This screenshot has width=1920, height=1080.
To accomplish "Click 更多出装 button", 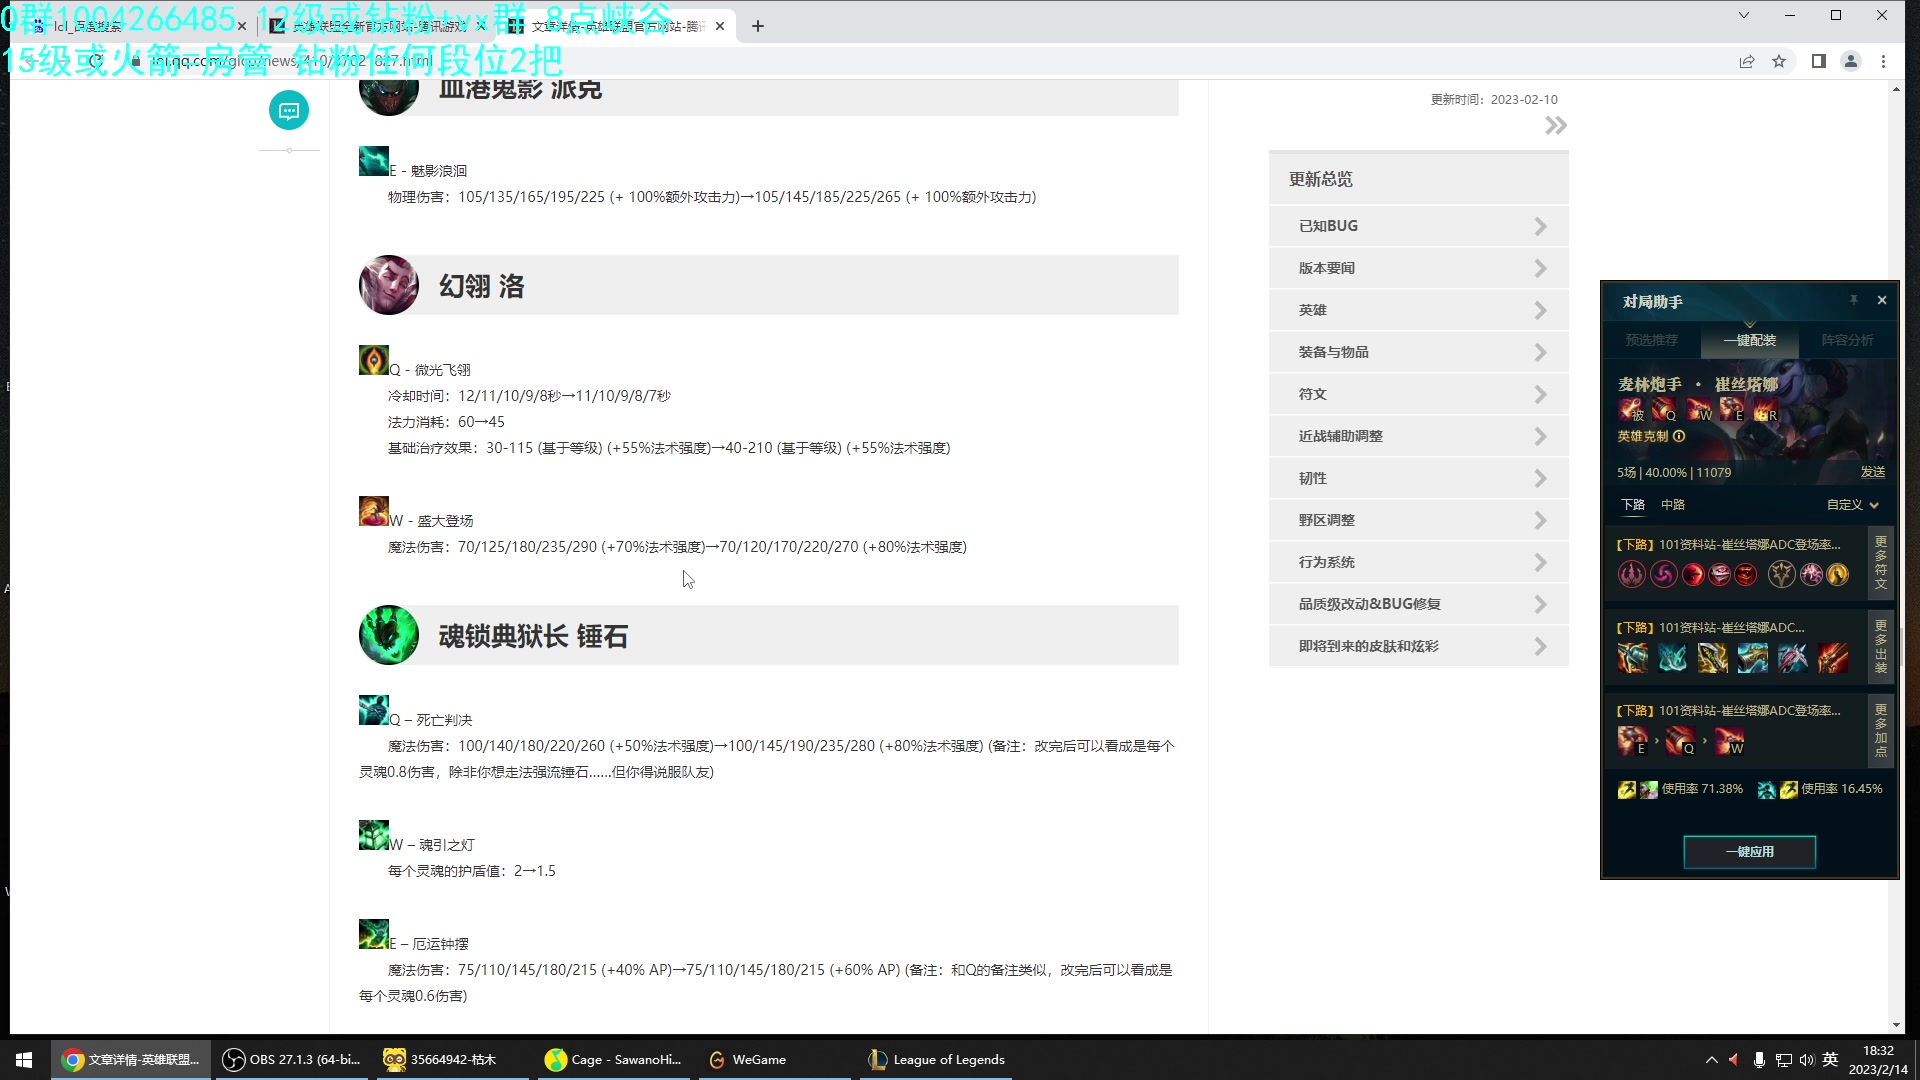I will point(1881,646).
